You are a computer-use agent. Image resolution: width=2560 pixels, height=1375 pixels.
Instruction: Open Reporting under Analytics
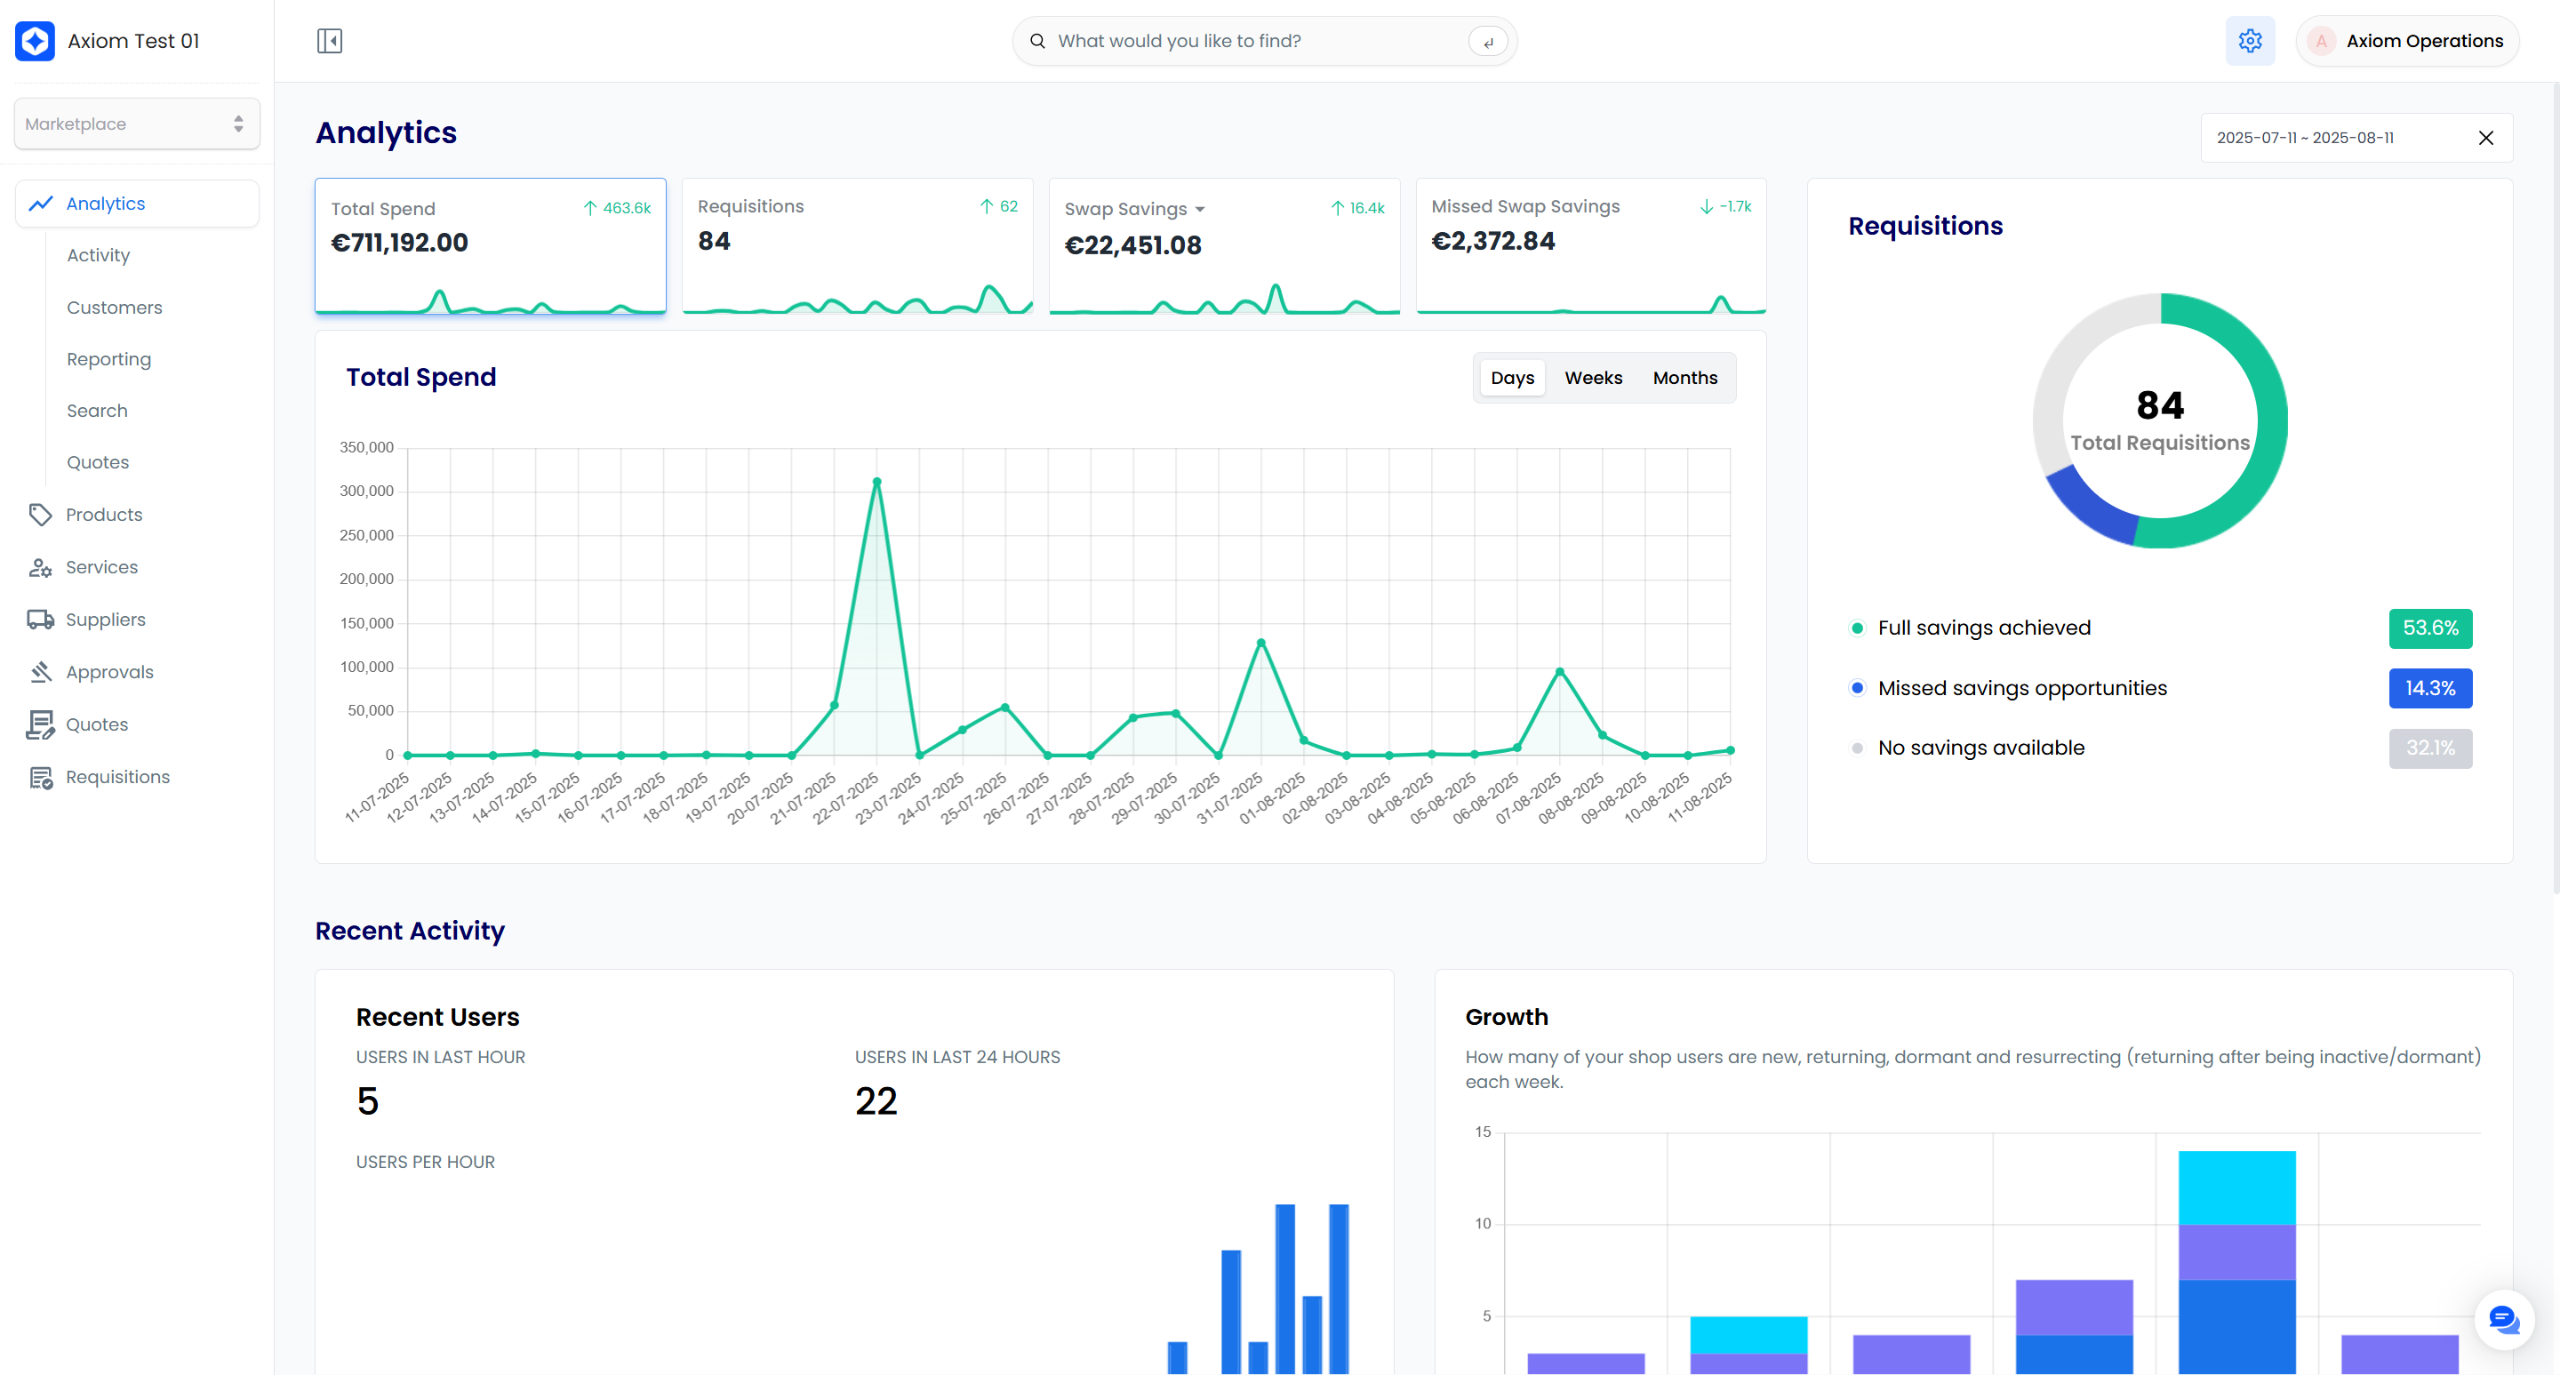tap(109, 359)
